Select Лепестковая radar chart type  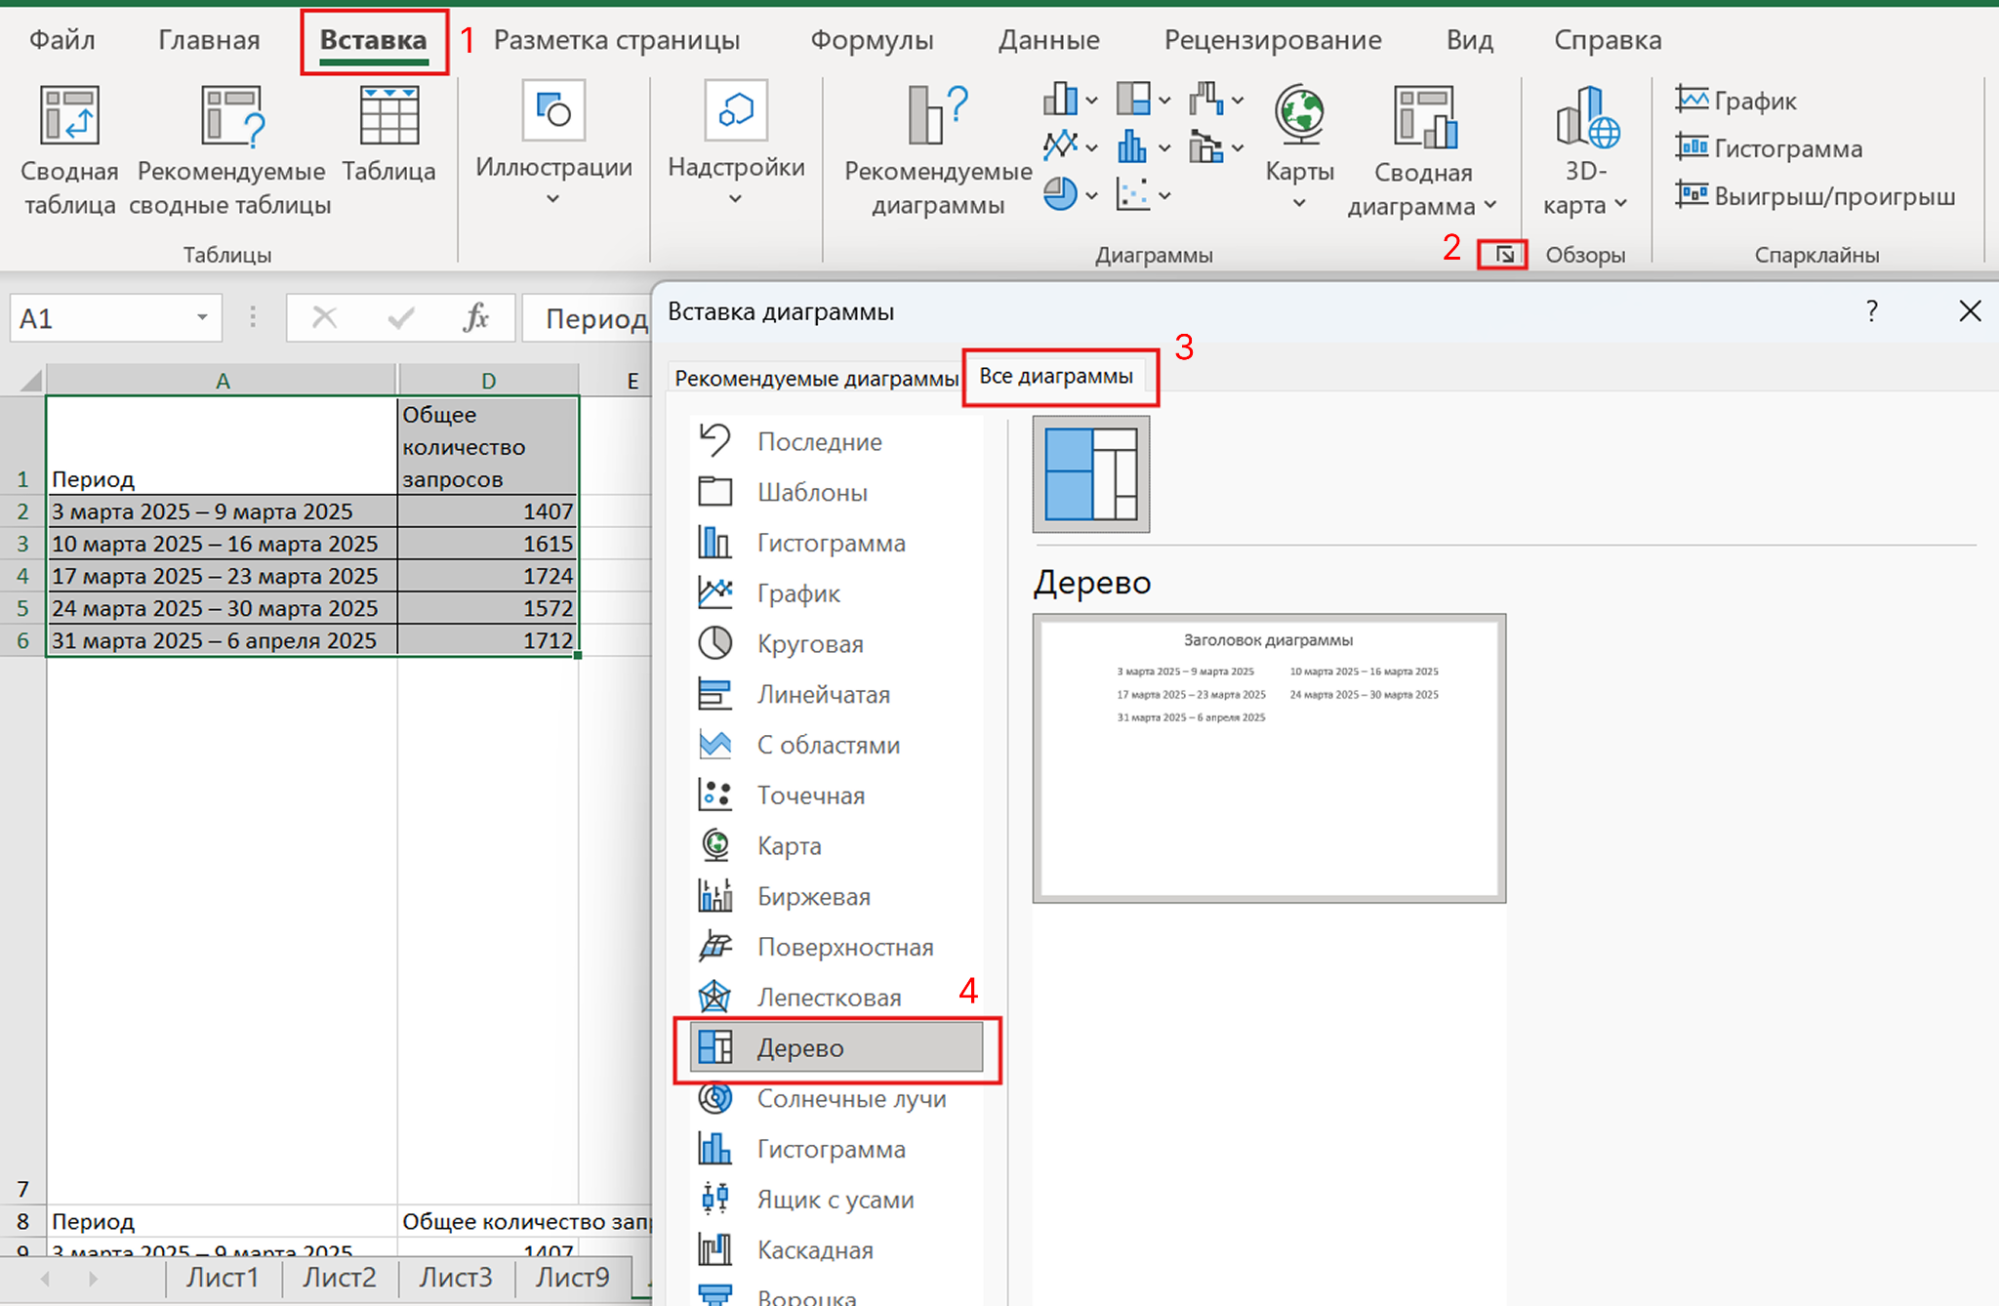point(828,998)
